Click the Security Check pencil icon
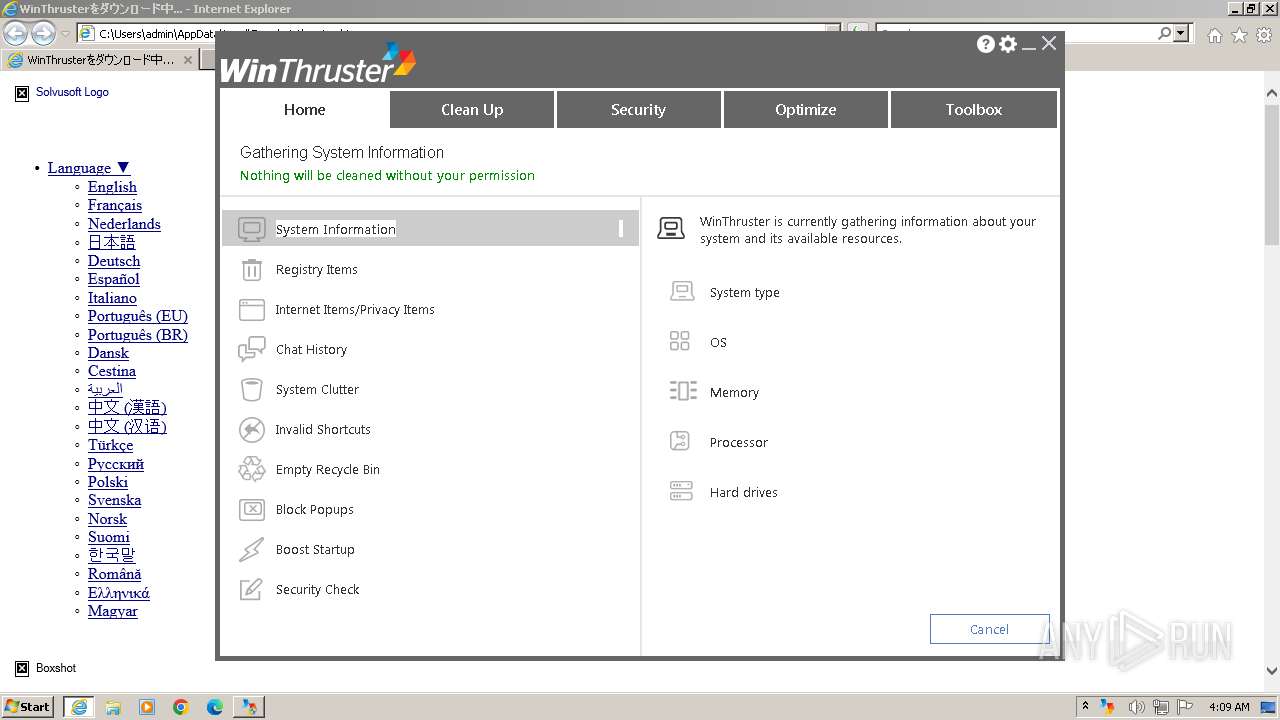The image size is (1280, 720). pos(252,589)
